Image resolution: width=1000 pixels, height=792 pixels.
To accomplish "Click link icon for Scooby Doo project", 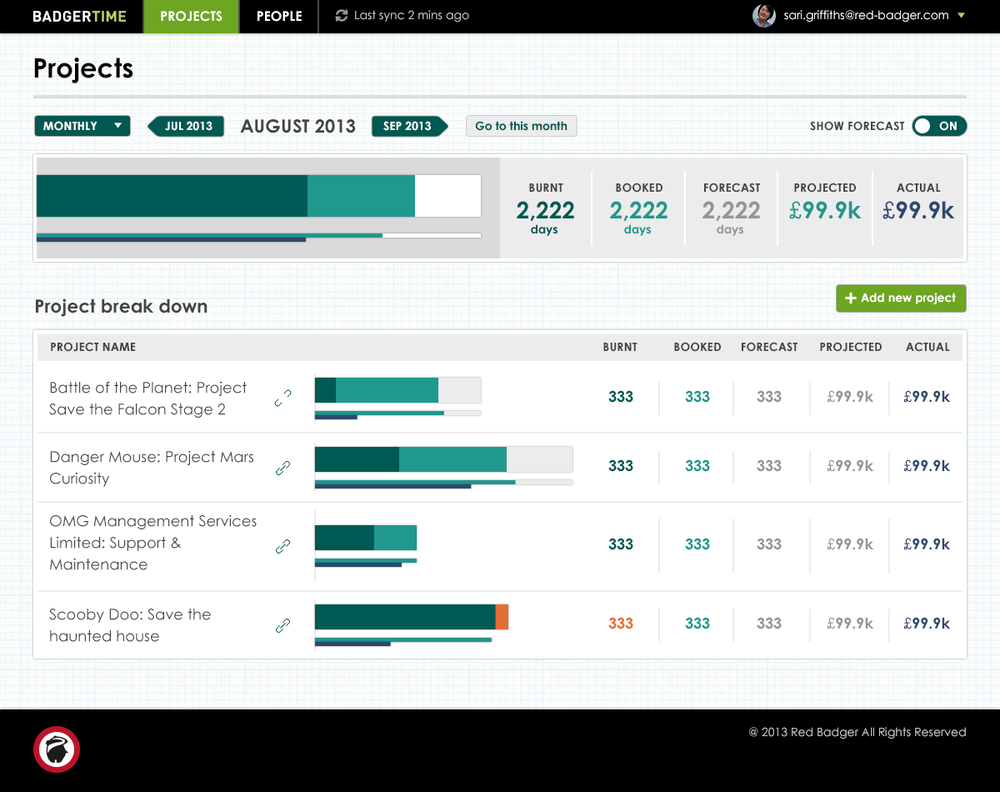I will tap(283, 626).
